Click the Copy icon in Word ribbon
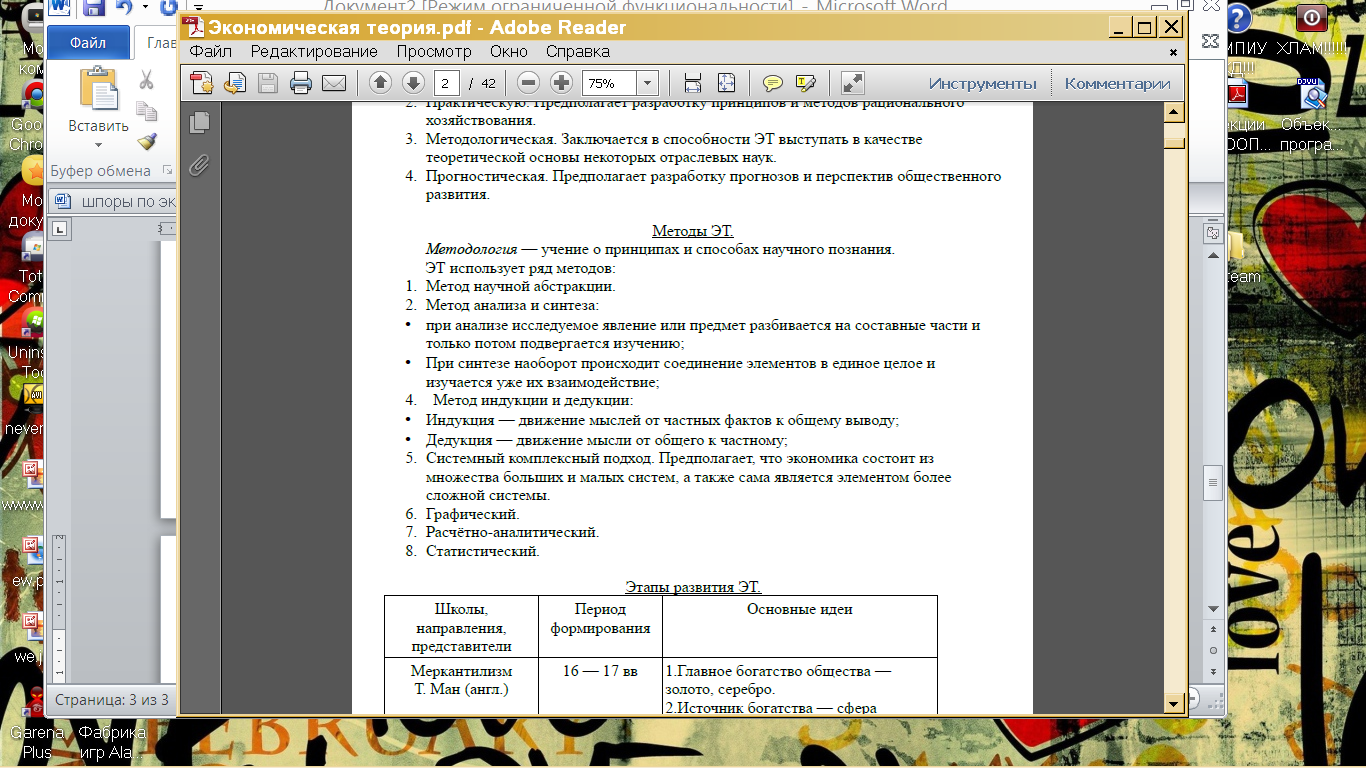The width and height of the screenshot is (1366, 768). [146, 111]
